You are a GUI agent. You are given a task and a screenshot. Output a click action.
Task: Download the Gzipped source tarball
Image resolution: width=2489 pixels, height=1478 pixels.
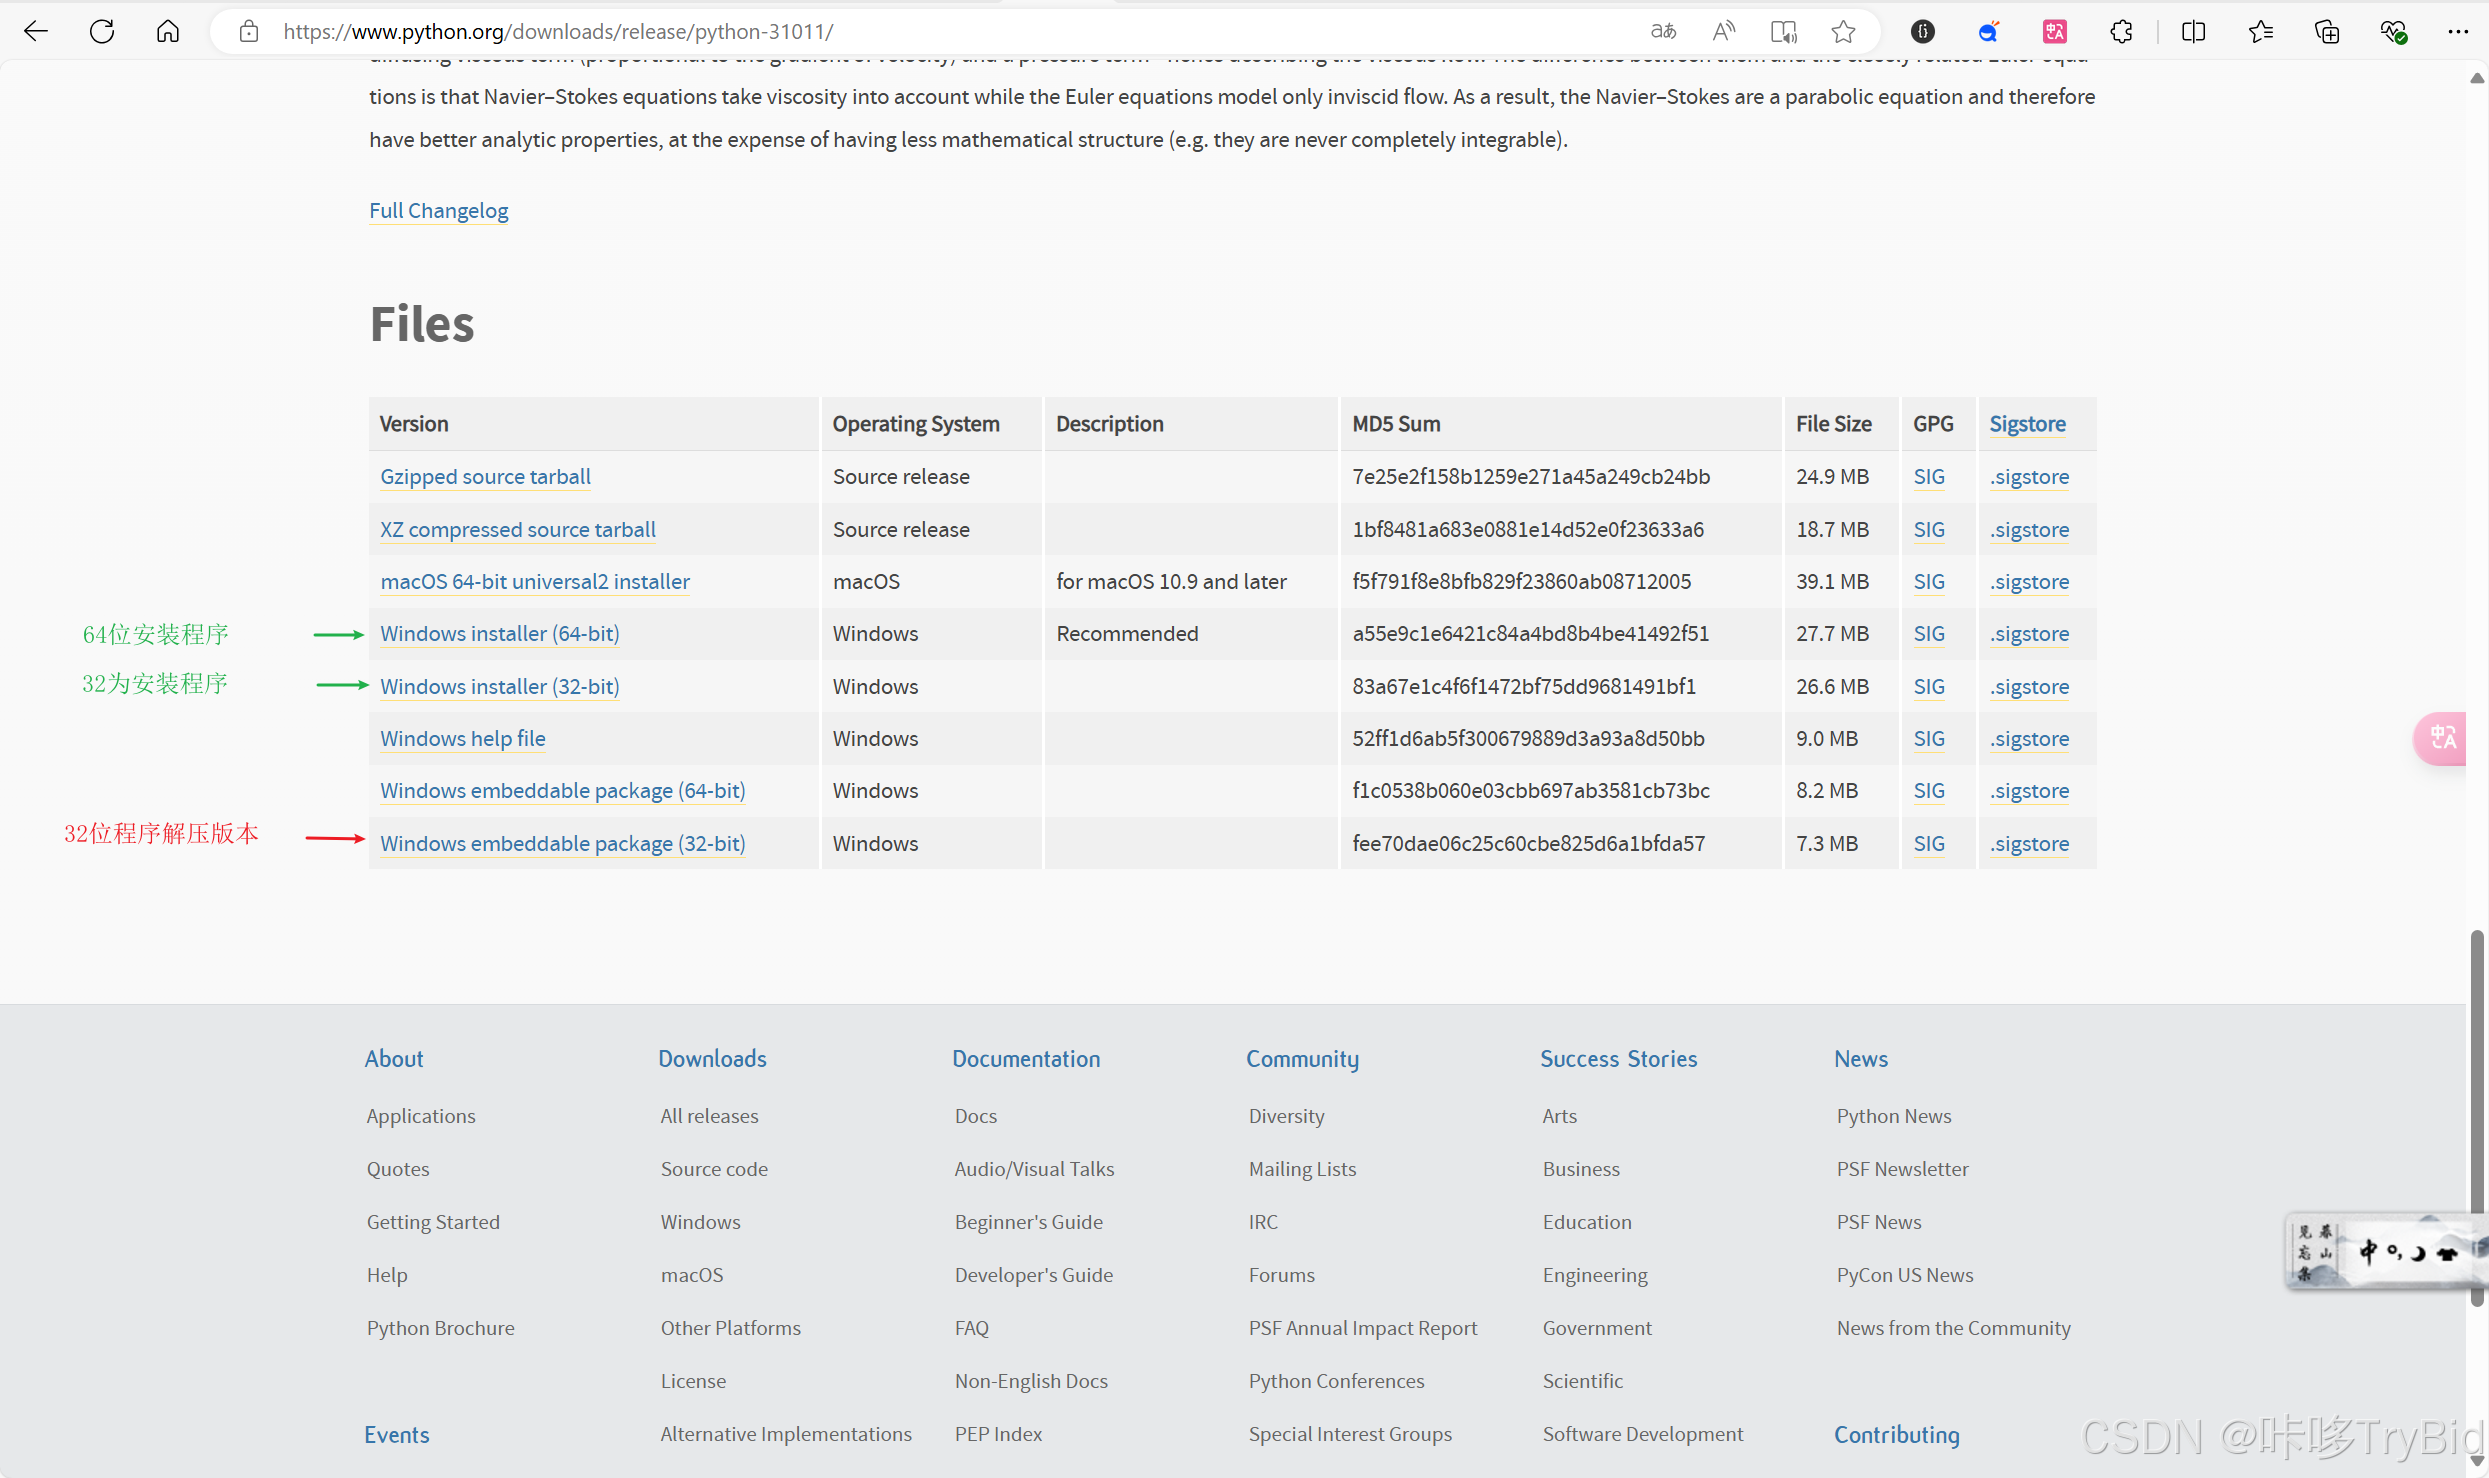(x=485, y=476)
